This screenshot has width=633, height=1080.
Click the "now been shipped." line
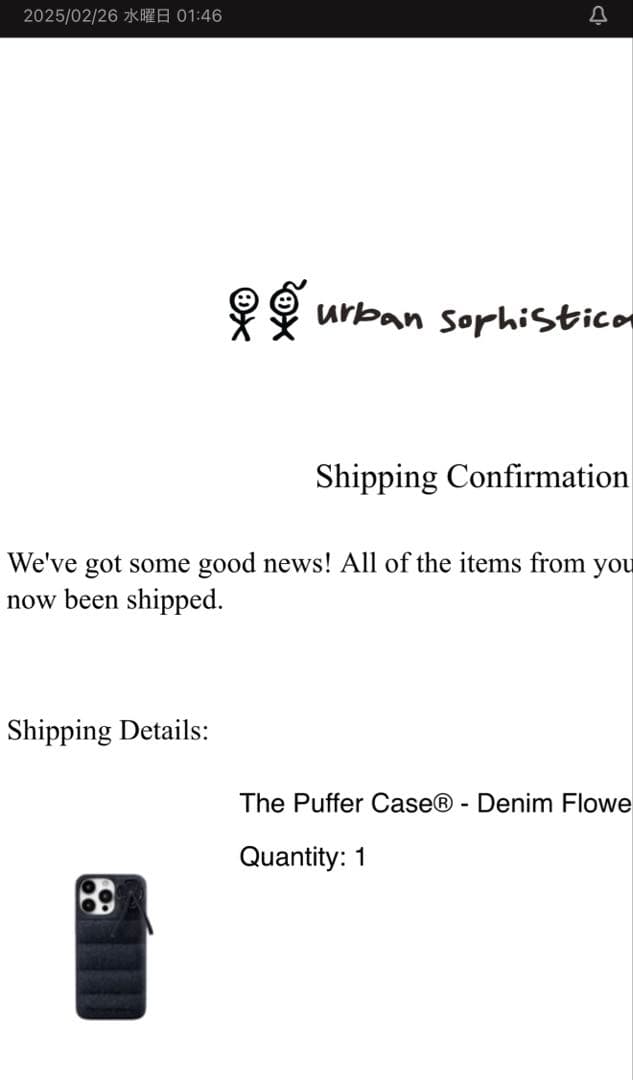[x=114, y=602]
